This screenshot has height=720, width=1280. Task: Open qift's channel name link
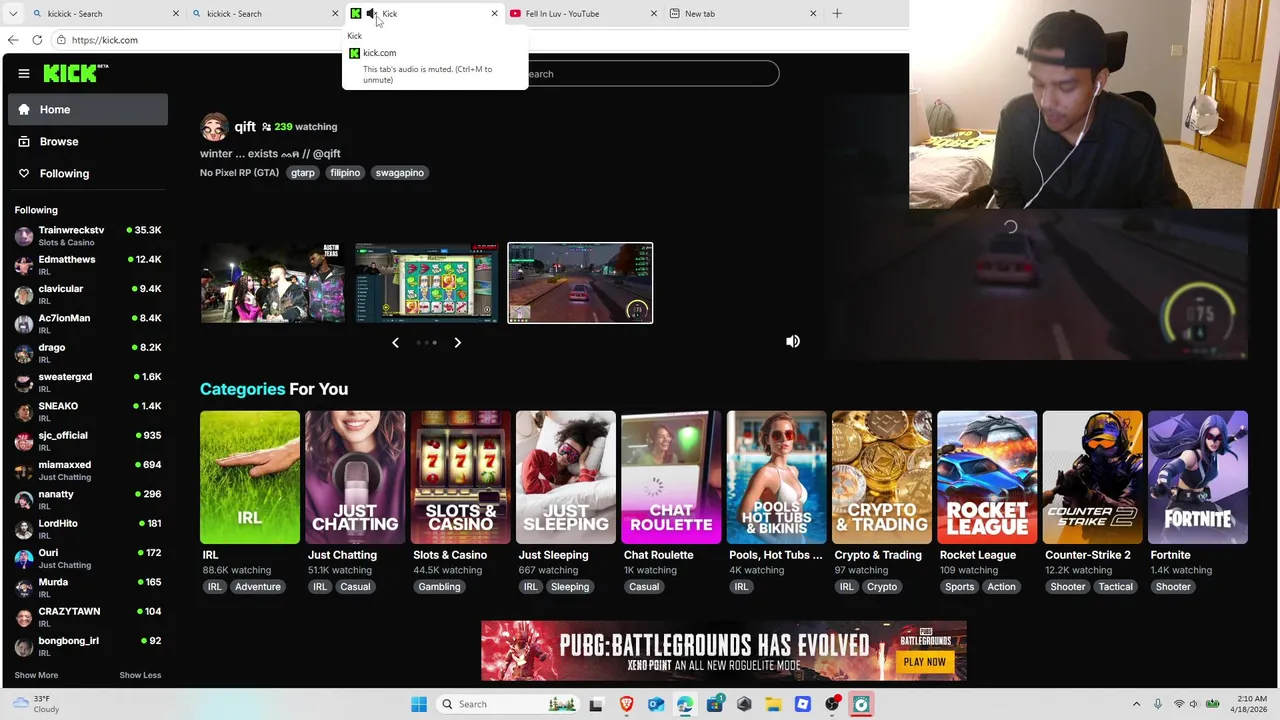(245, 127)
